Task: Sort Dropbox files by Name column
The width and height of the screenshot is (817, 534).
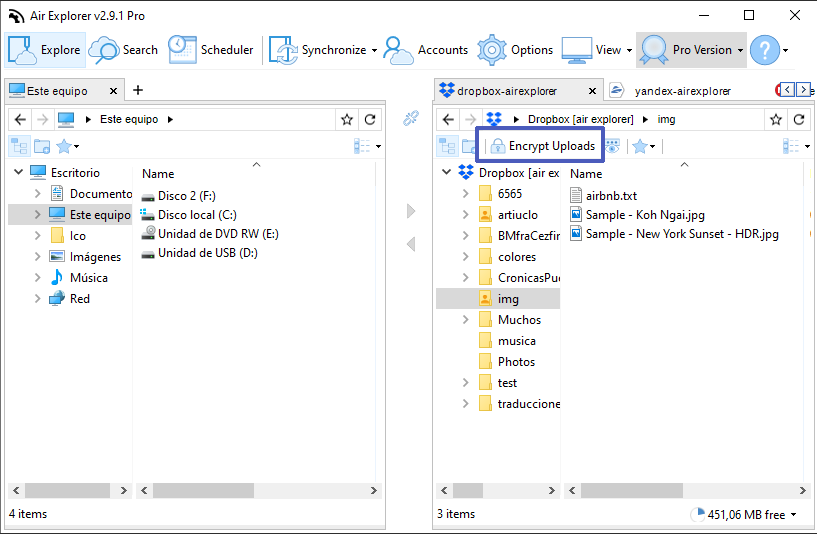Action: [586, 173]
